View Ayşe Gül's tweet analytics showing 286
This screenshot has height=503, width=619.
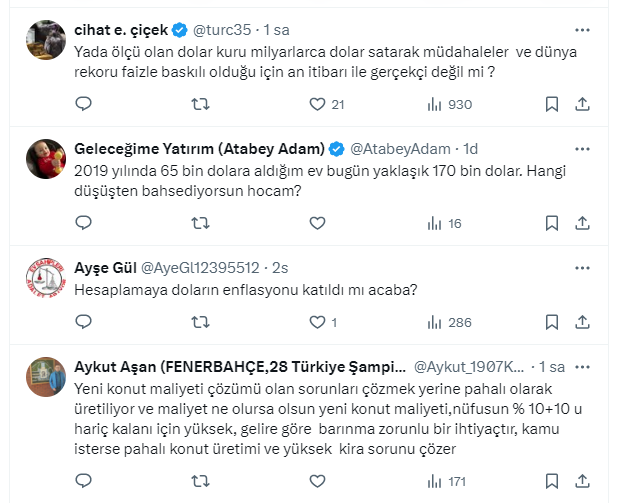448,322
